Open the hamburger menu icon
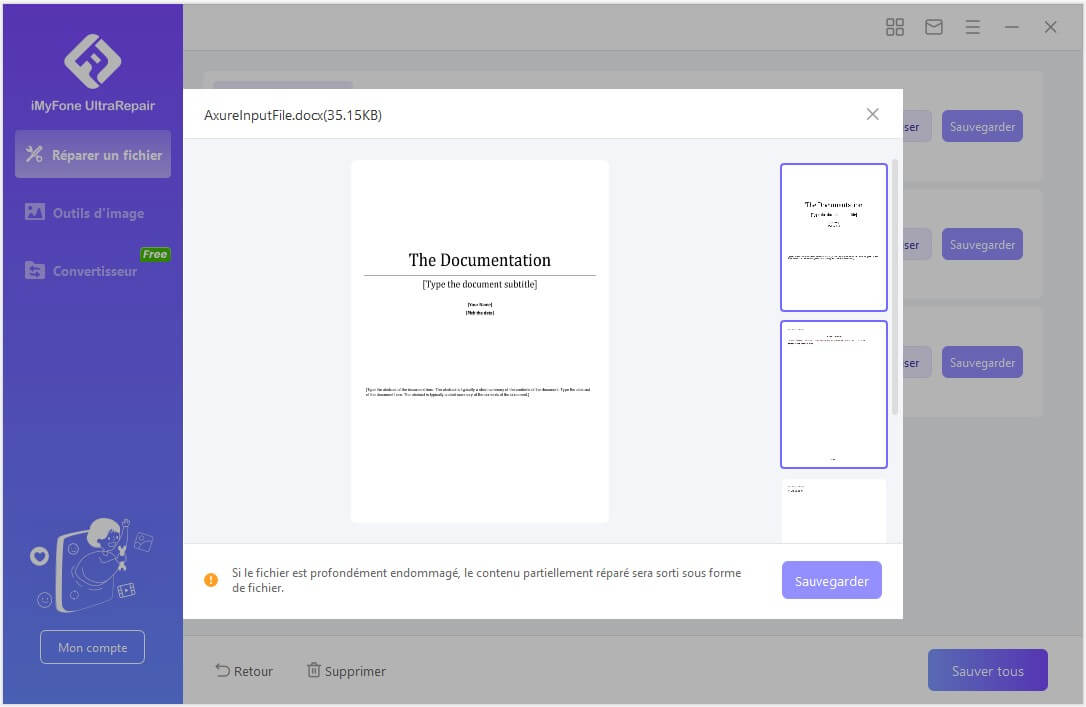Image resolution: width=1086 pixels, height=707 pixels. pos(972,28)
